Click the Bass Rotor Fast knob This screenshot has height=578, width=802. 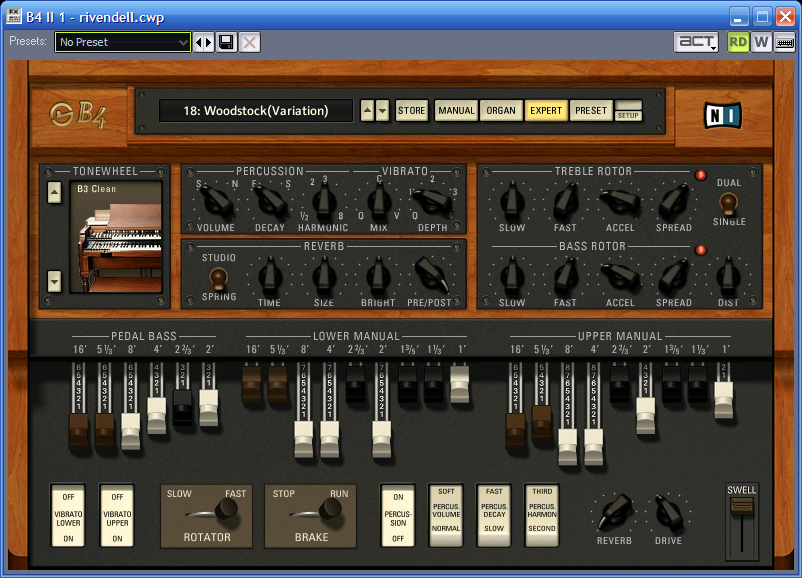pyautogui.click(x=566, y=276)
